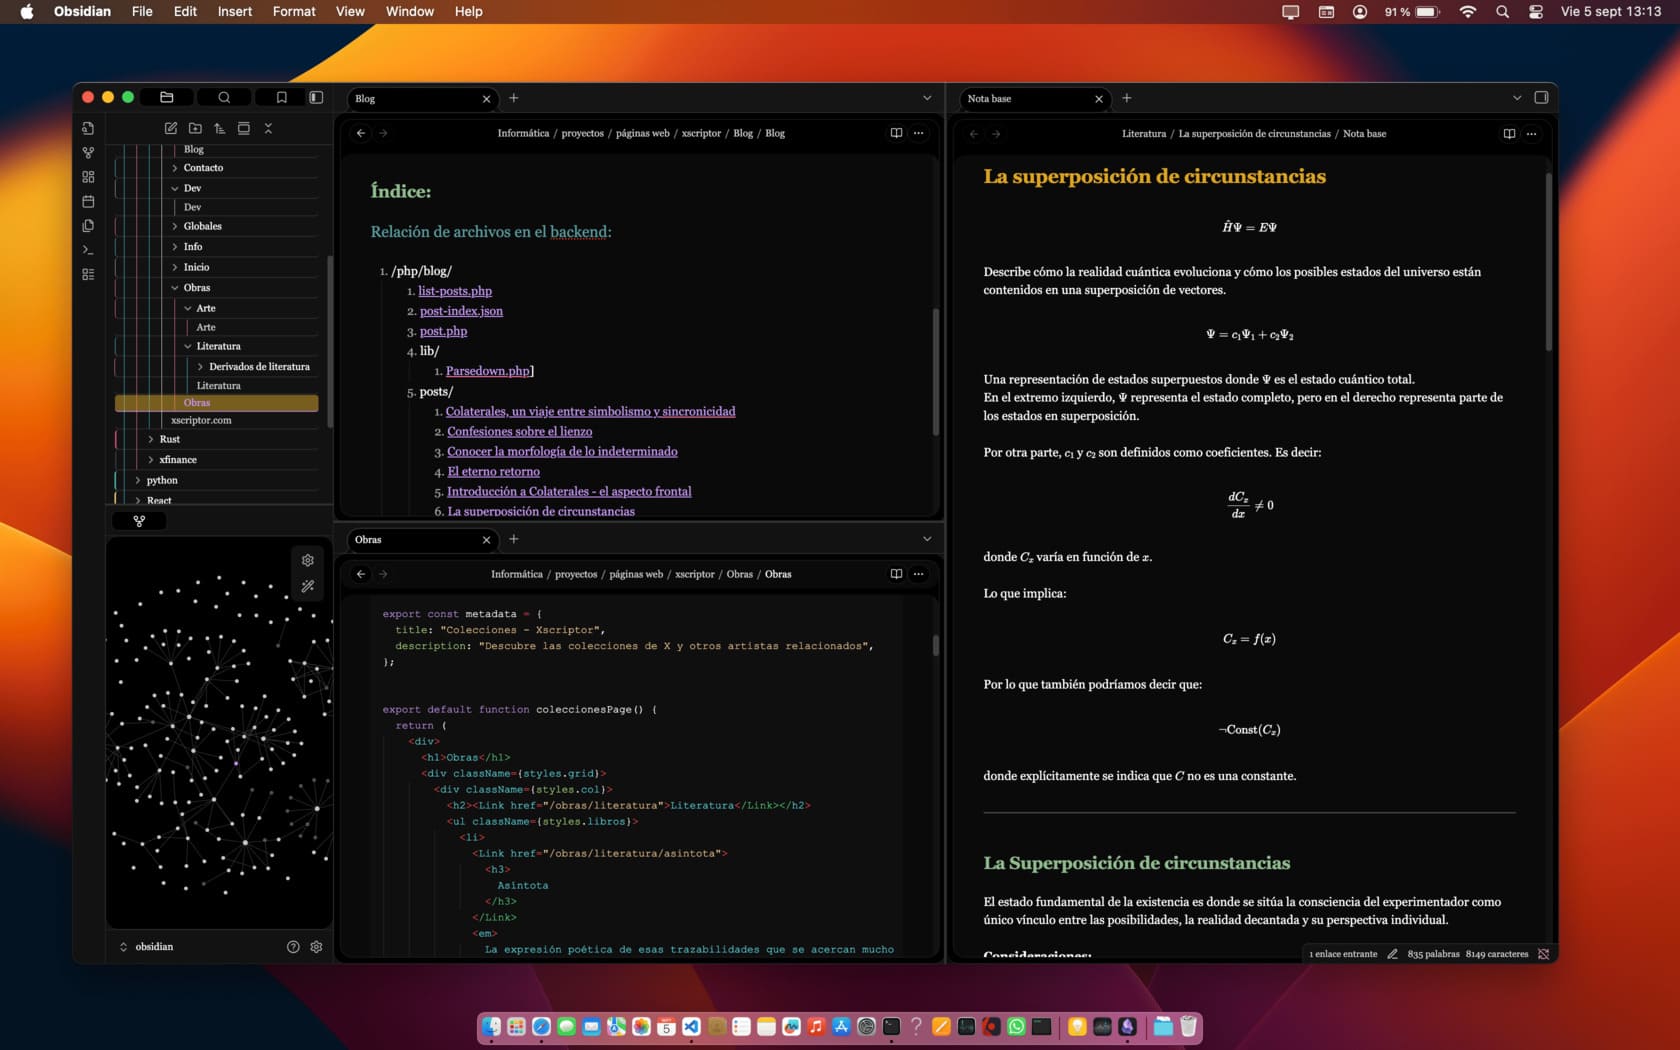Go back in Blog pane
The width and height of the screenshot is (1680, 1050).
point(361,133)
